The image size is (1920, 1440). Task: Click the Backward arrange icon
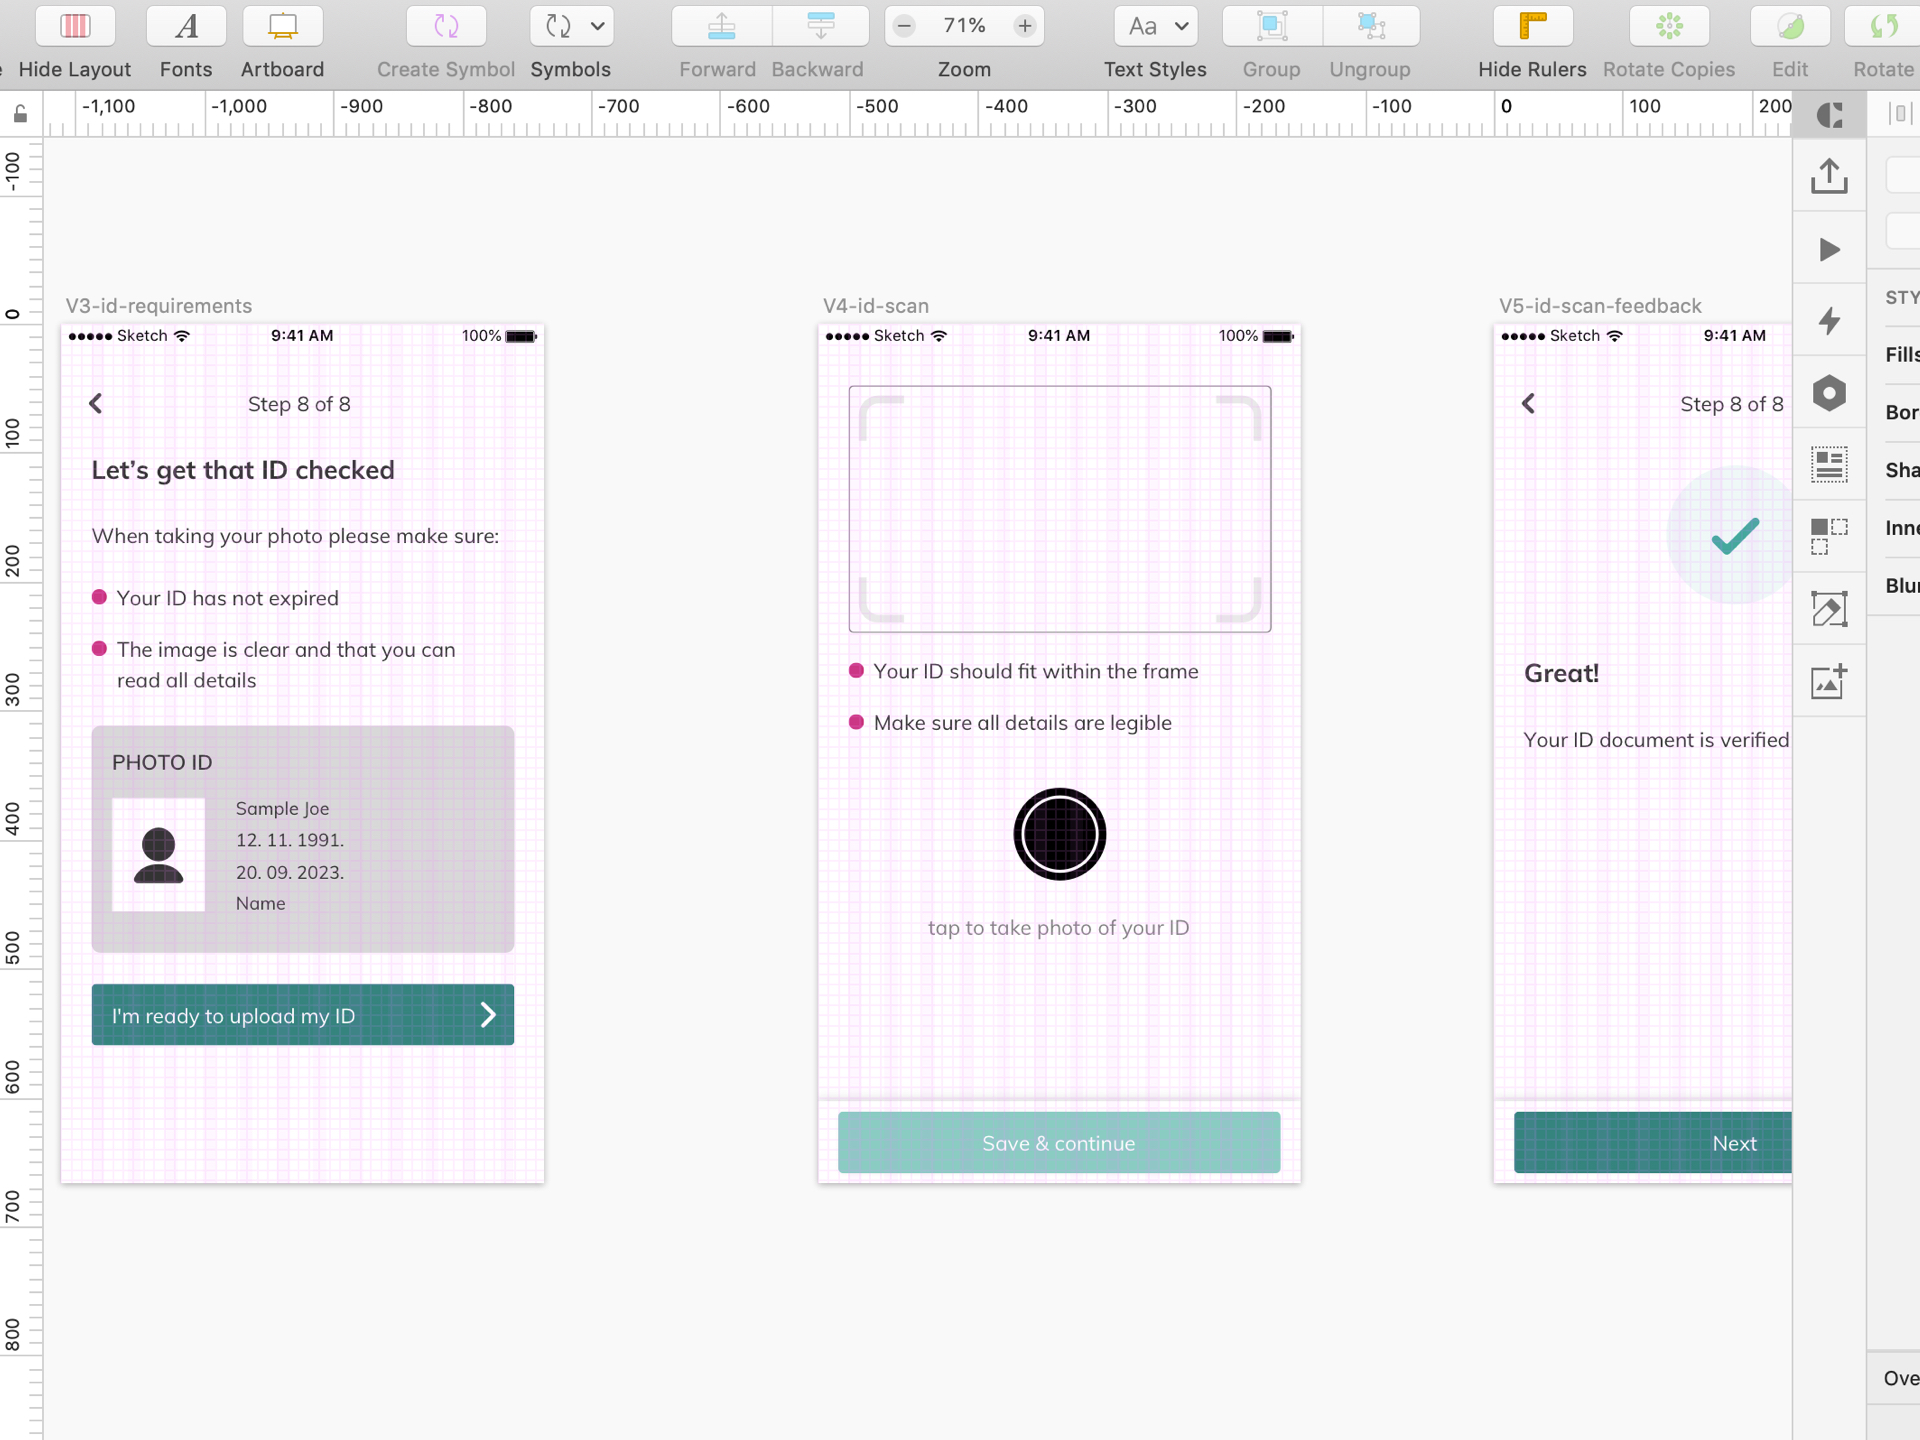(820, 26)
